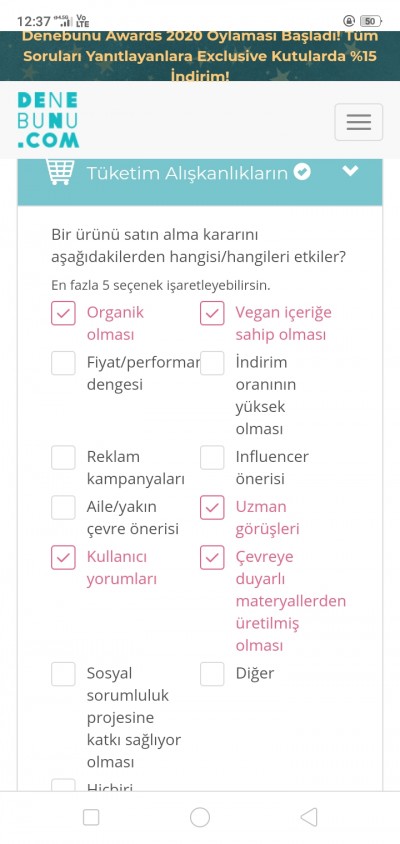Click the shopping cart icon in section header
Image resolution: width=400 pixels, height=844 pixels.
tap(60, 172)
